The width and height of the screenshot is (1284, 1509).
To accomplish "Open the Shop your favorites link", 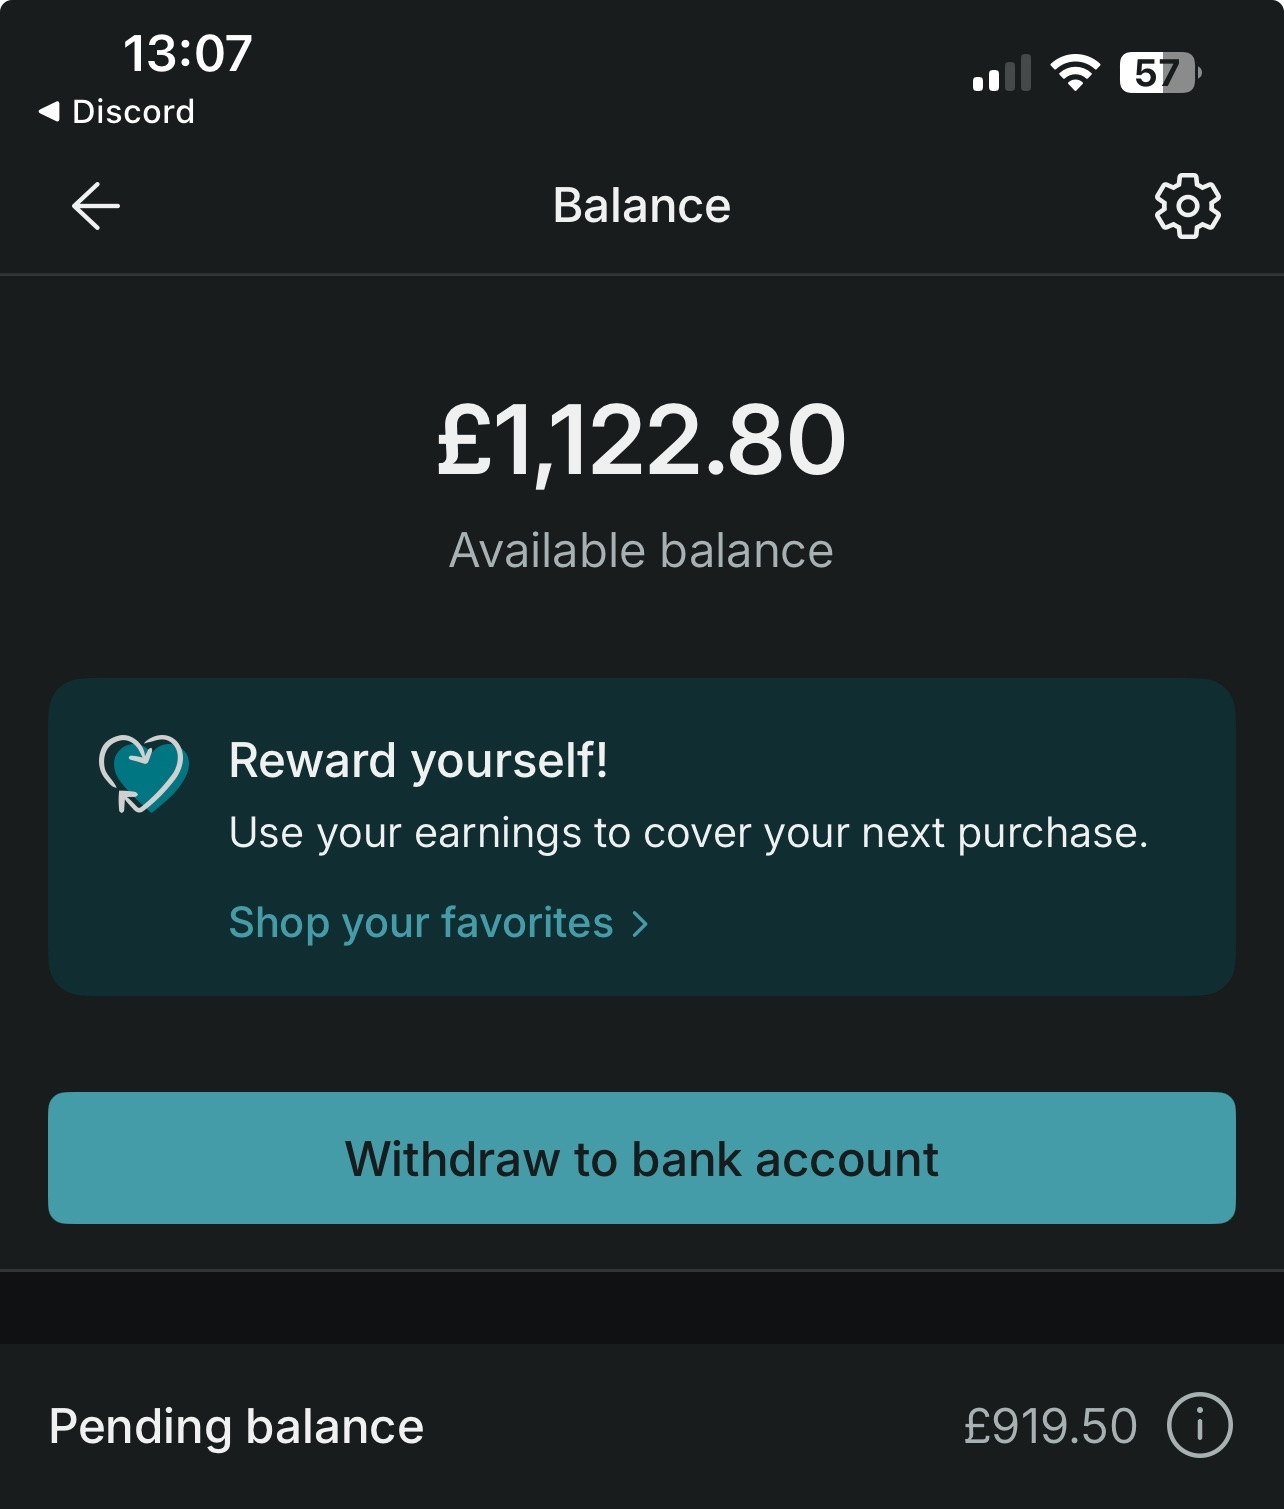I will point(421,923).
